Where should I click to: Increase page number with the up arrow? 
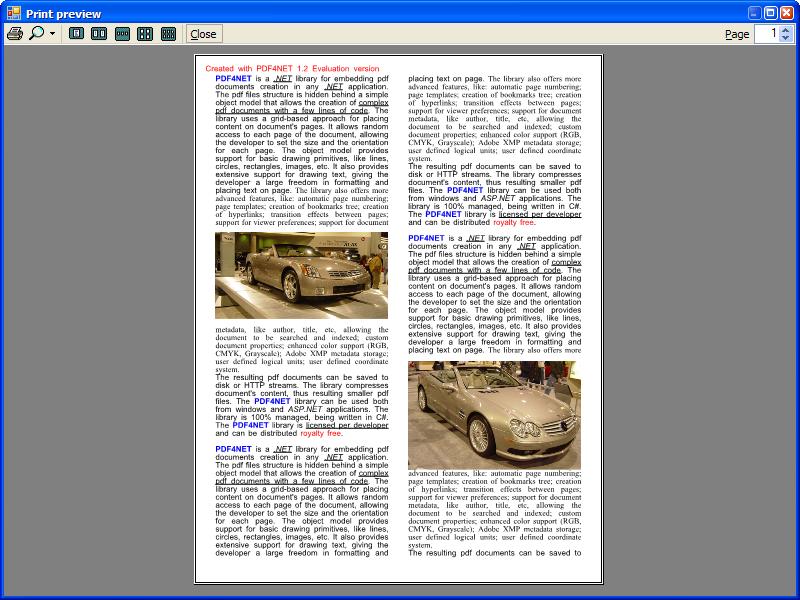point(786,30)
